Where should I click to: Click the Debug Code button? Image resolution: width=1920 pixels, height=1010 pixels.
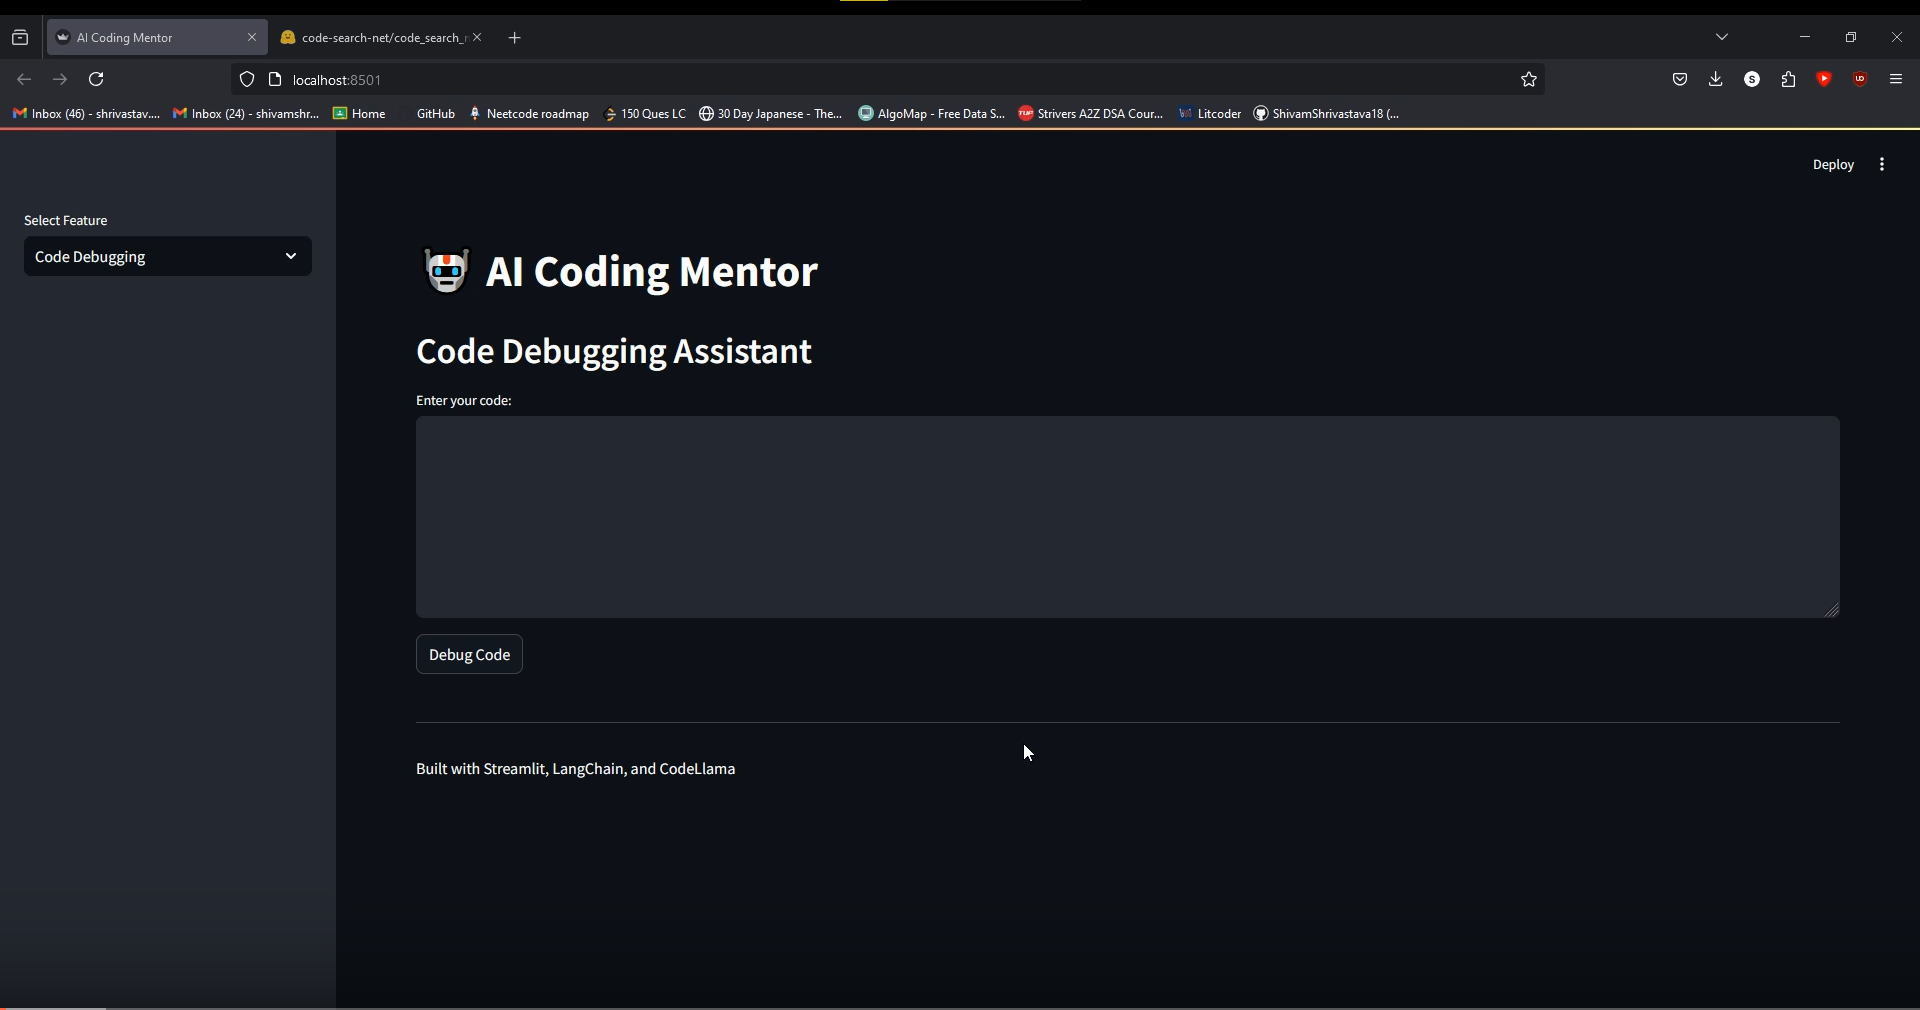(x=469, y=655)
